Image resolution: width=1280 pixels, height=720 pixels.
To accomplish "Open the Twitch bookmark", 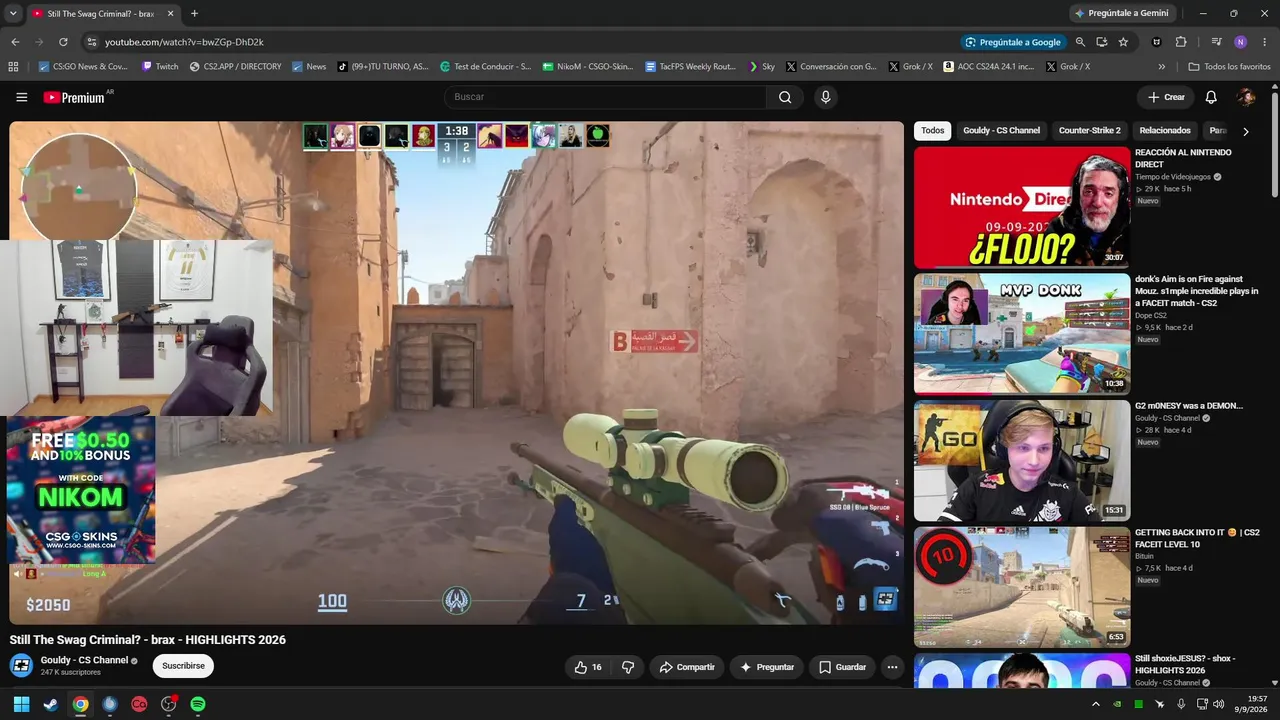I will click(160, 66).
